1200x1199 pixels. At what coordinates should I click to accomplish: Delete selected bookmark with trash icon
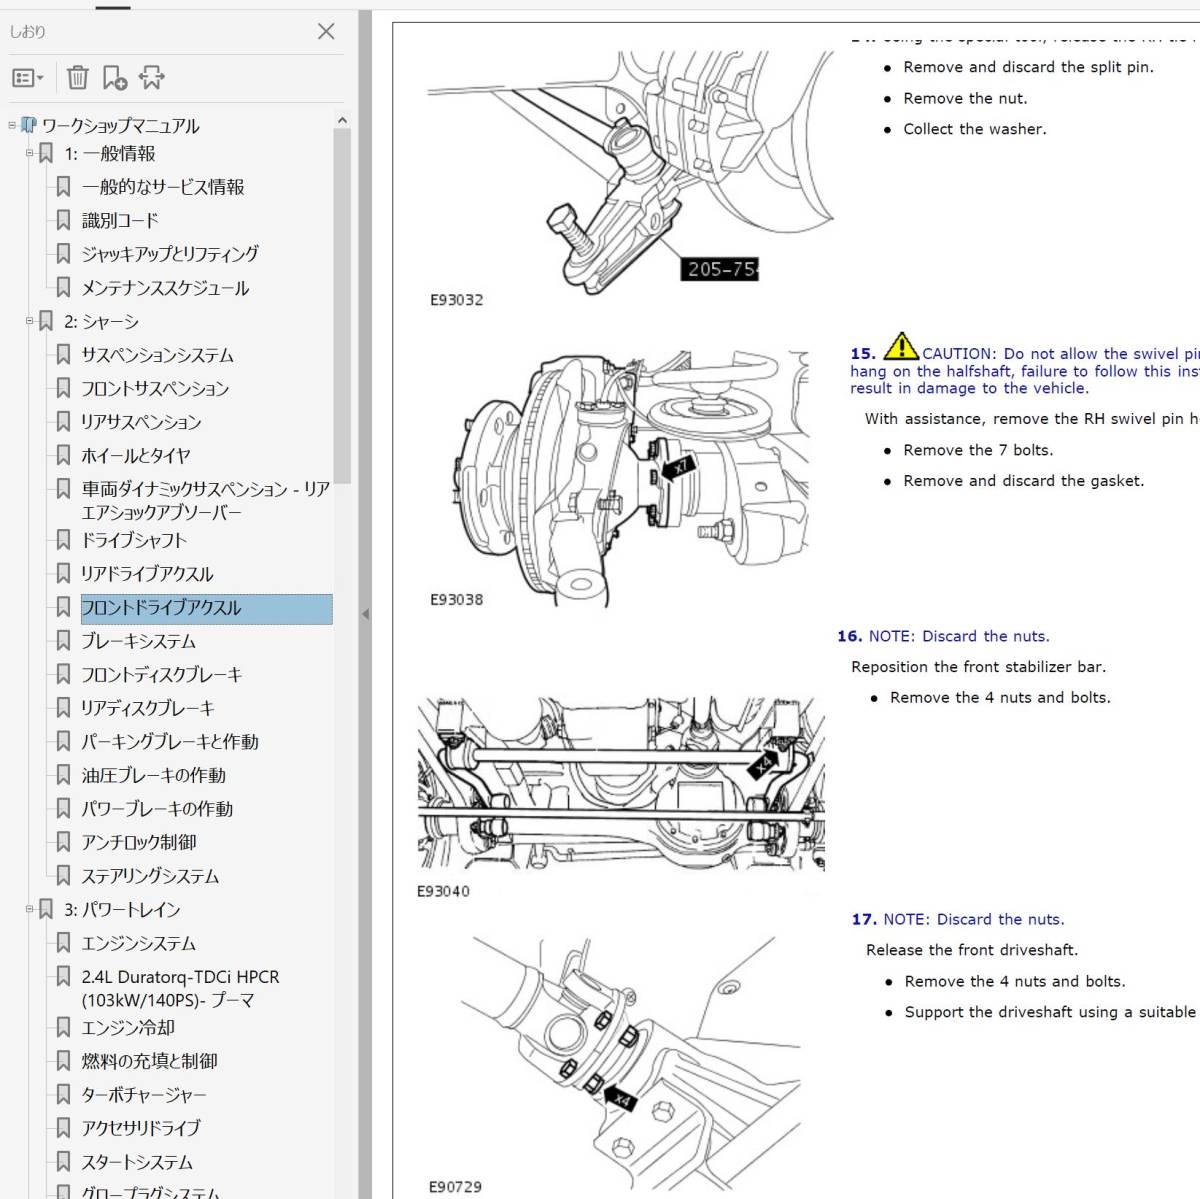(x=78, y=77)
